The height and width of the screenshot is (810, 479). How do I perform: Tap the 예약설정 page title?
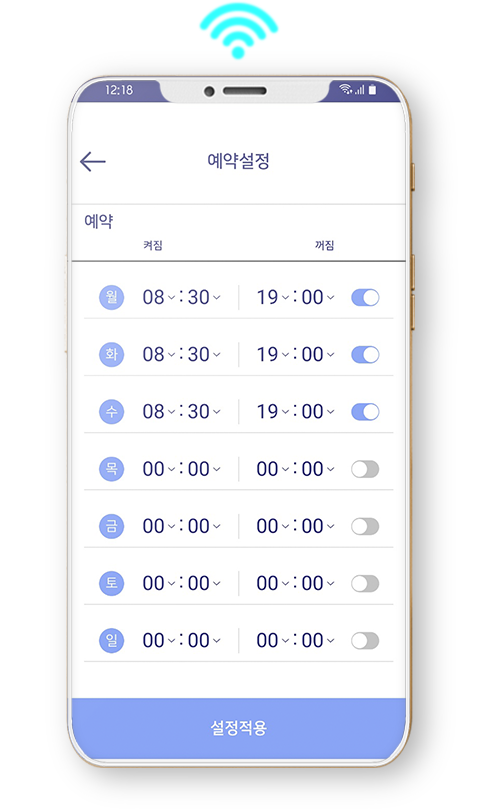pos(239,161)
